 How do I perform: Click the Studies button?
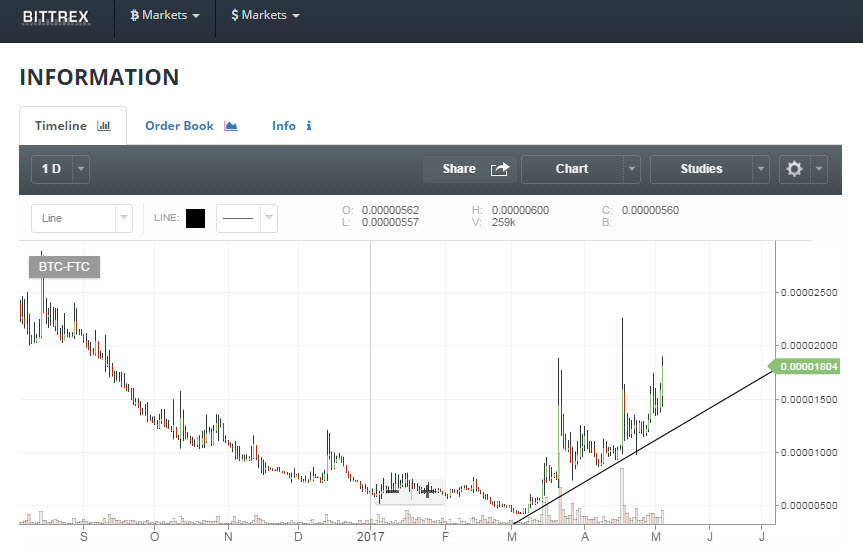click(x=701, y=169)
